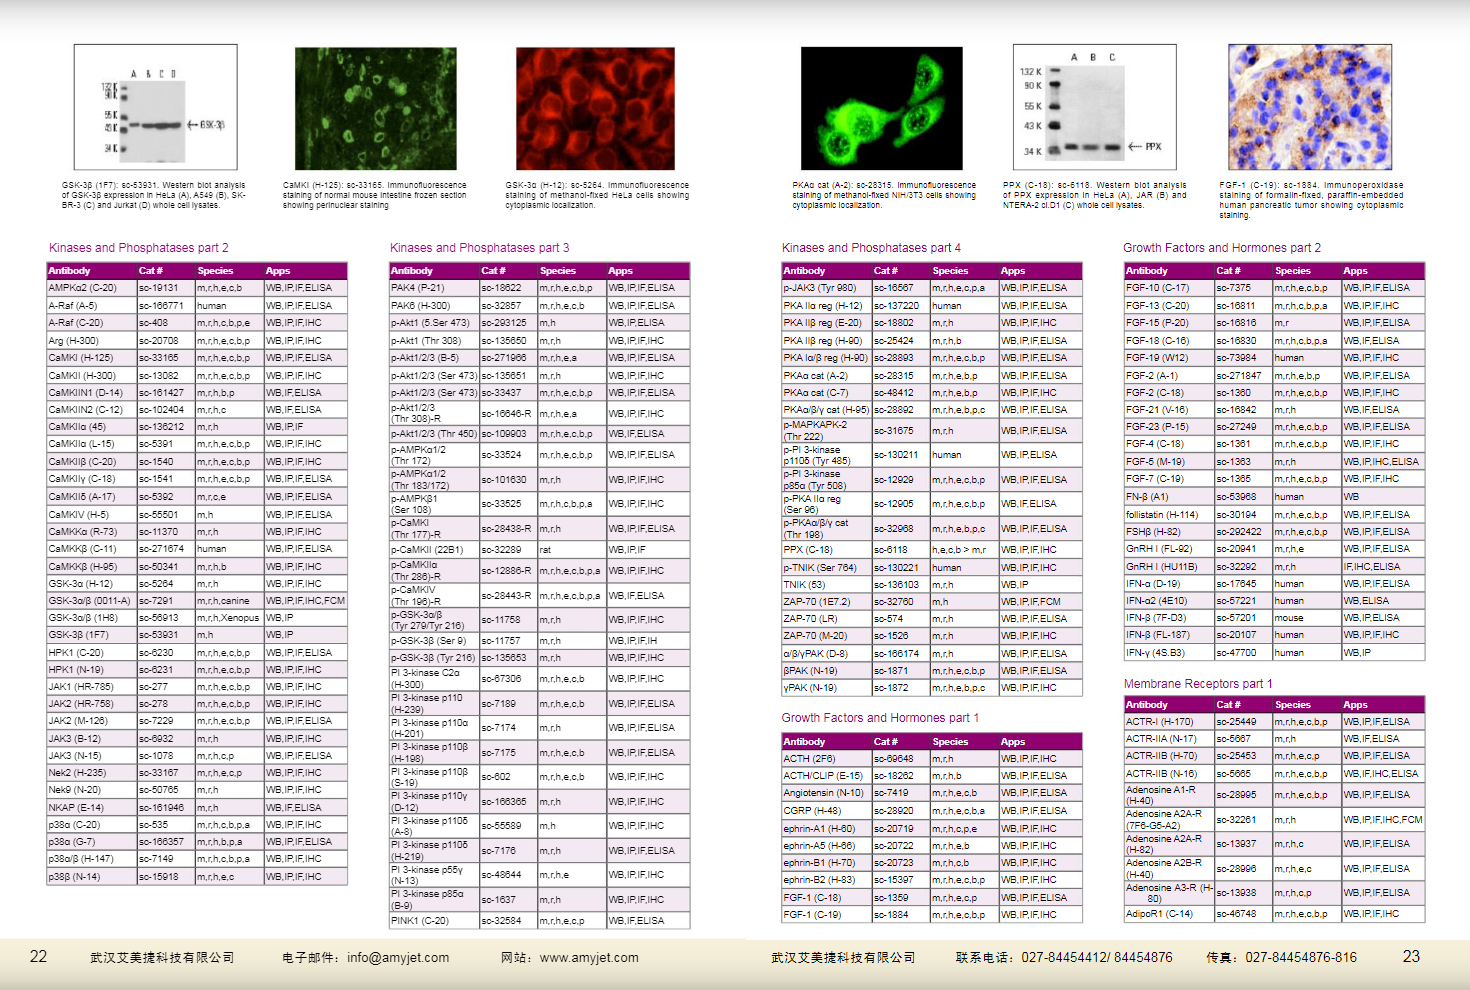
Task: Click page number 23 in the footer
Action: coord(1411,956)
